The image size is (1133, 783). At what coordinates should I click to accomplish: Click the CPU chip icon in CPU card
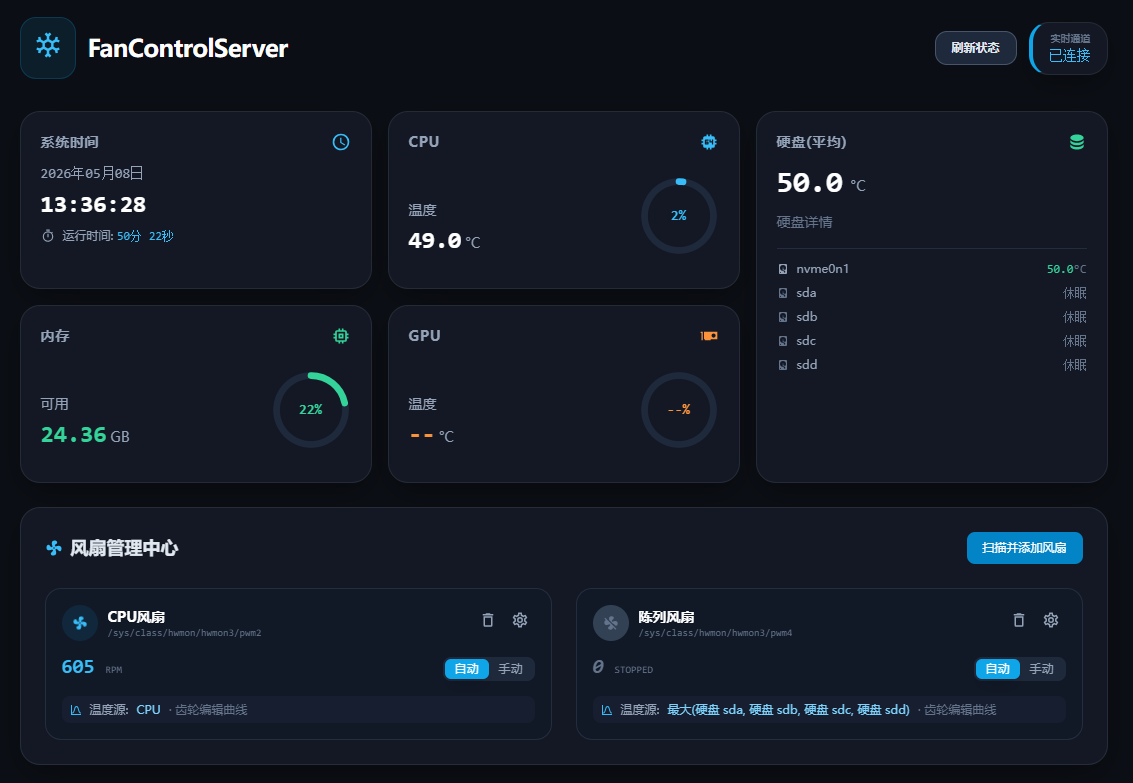click(709, 142)
